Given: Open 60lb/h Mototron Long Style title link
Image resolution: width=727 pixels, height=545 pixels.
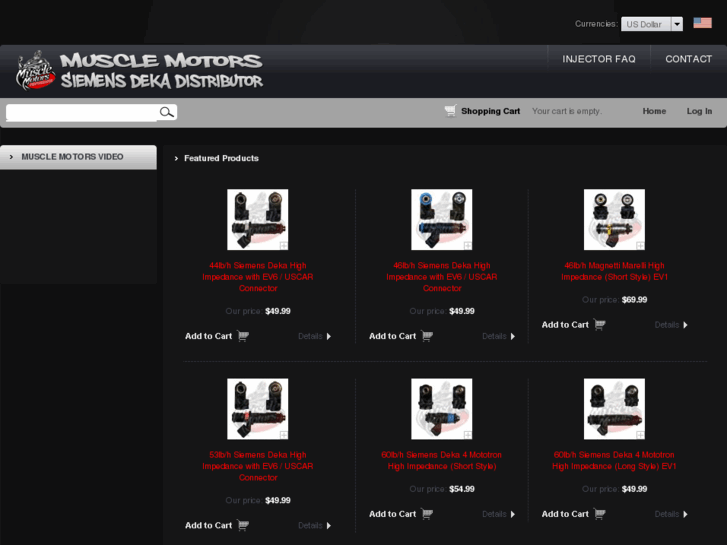Looking at the screenshot, I should tap(614, 461).
